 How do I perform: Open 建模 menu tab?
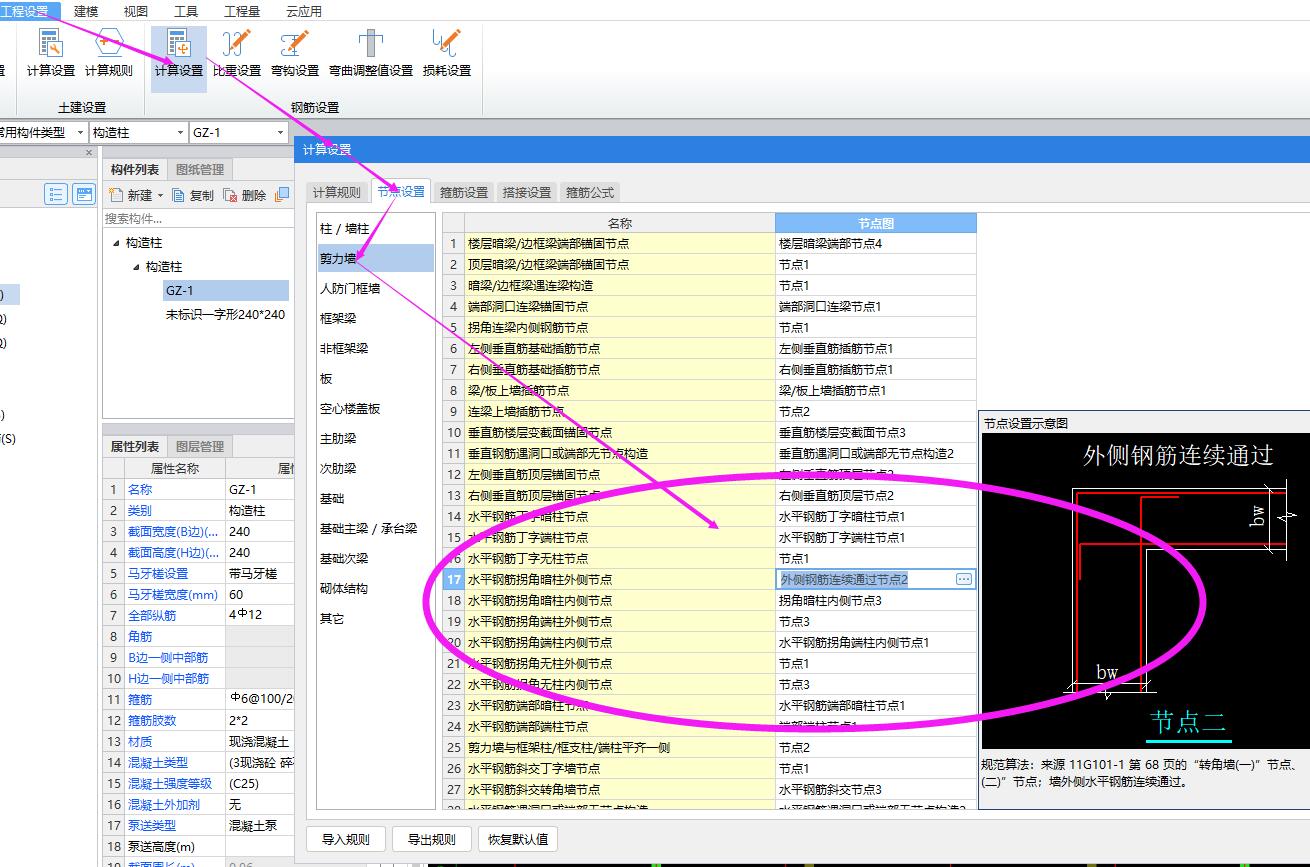click(x=86, y=11)
